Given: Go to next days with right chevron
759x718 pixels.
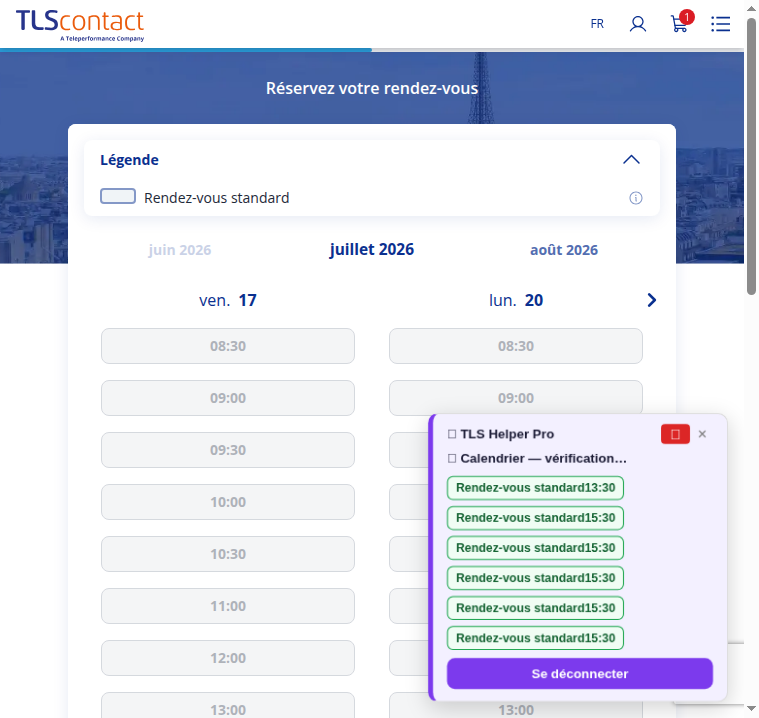Looking at the screenshot, I should point(652,300).
